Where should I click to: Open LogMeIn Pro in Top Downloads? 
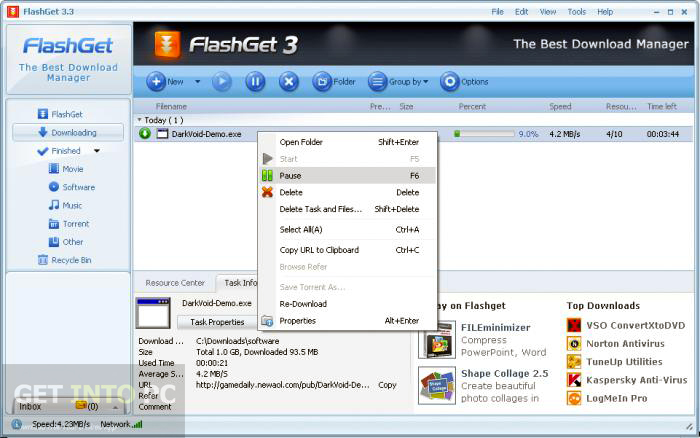[617, 398]
